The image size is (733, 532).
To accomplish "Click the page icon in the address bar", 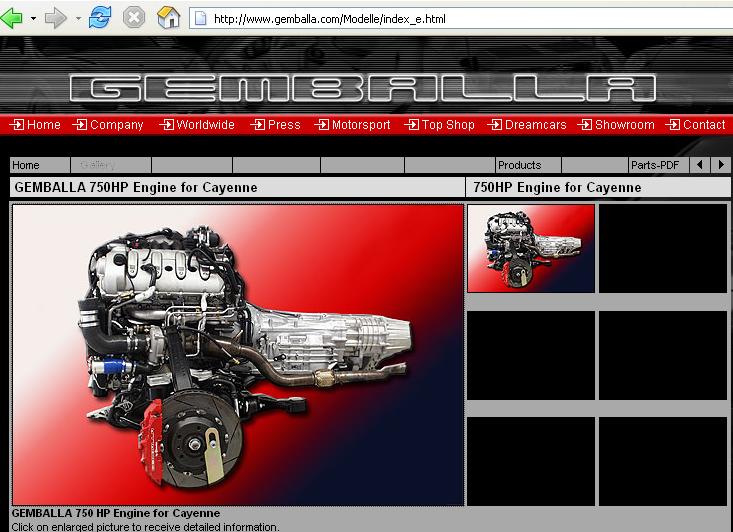I will tap(201, 19).
